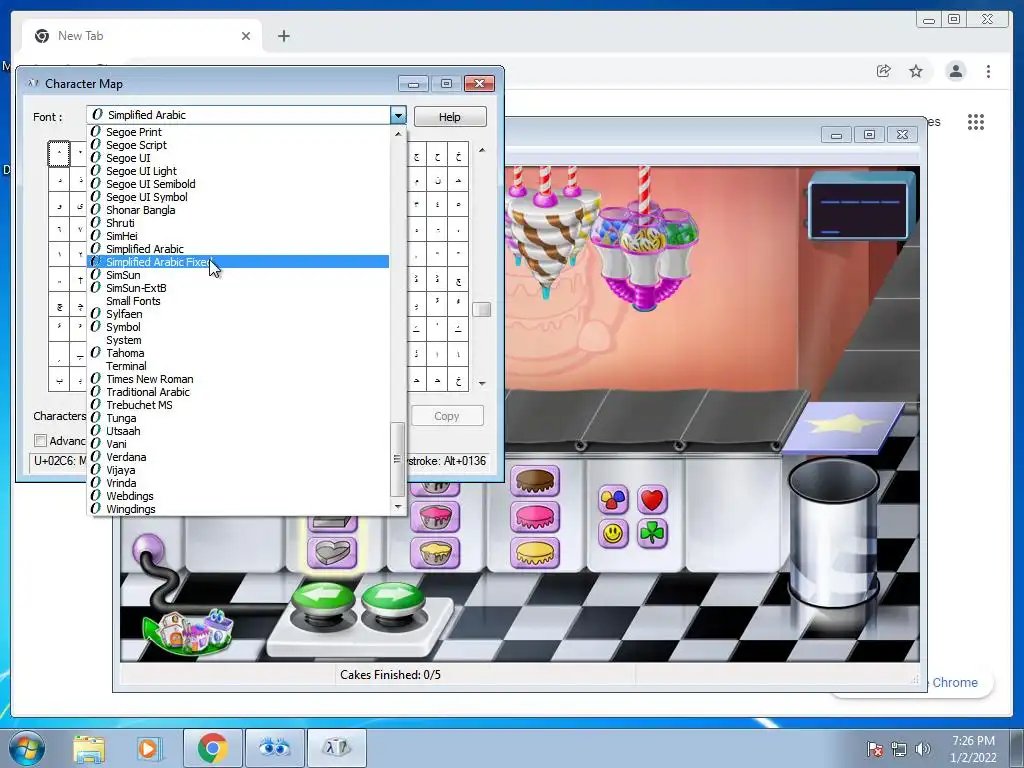1024x768 pixels.
Task: Click the Copy button in Character Map
Action: (x=447, y=416)
